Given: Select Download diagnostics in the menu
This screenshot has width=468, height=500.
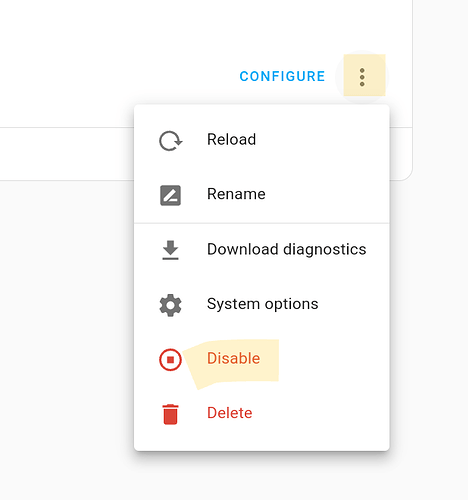Looking at the screenshot, I should (262, 249).
